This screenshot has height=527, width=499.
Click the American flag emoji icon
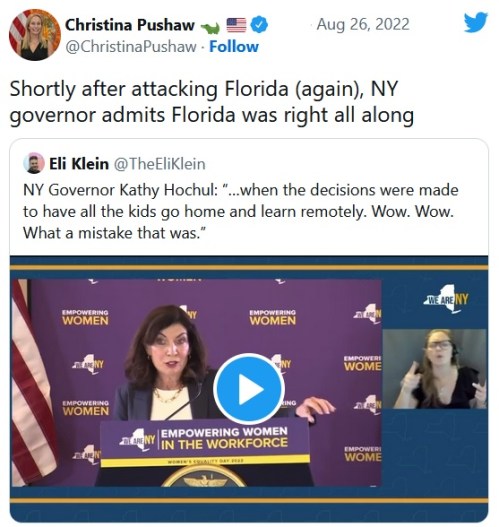point(236,25)
